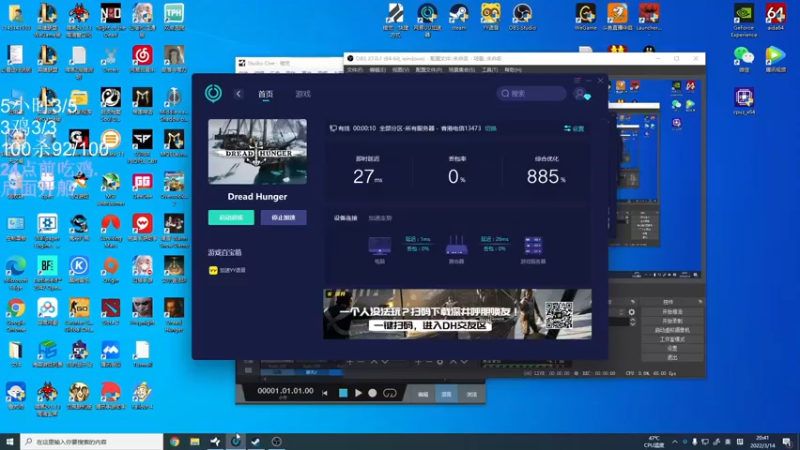Switch to the 首页 tab
This screenshot has width=800, height=450.
click(x=265, y=94)
